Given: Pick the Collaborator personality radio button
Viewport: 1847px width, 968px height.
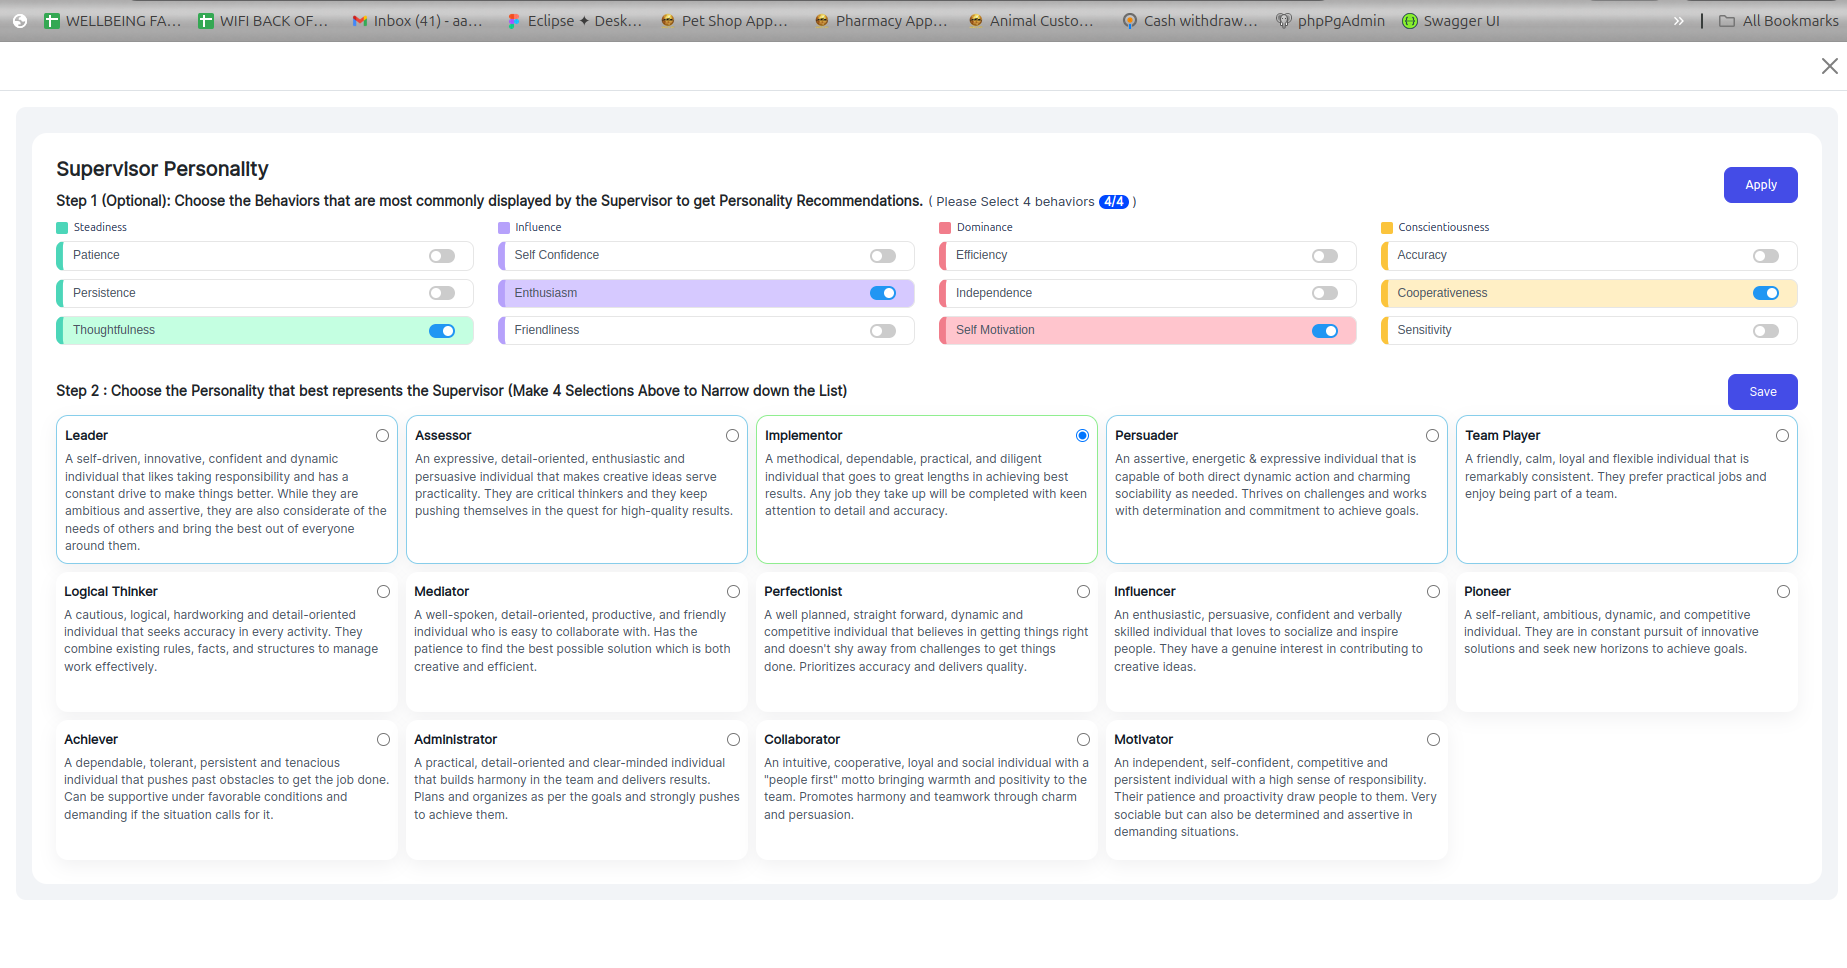Looking at the screenshot, I should (x=1083, y=740).
